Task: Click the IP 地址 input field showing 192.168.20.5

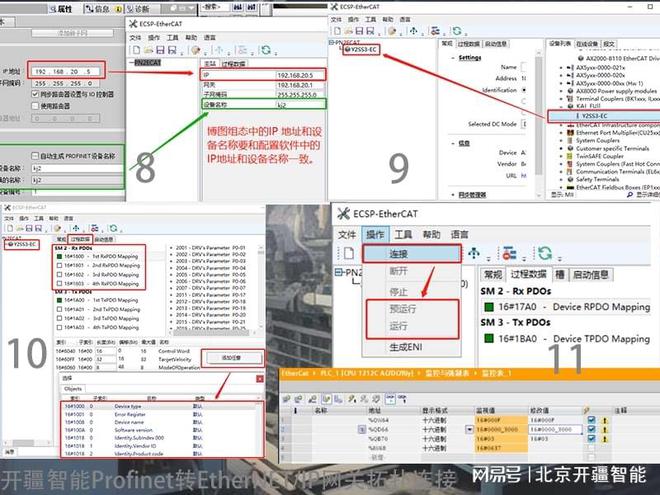Action: pyautogui.click(x=66, y=72)
